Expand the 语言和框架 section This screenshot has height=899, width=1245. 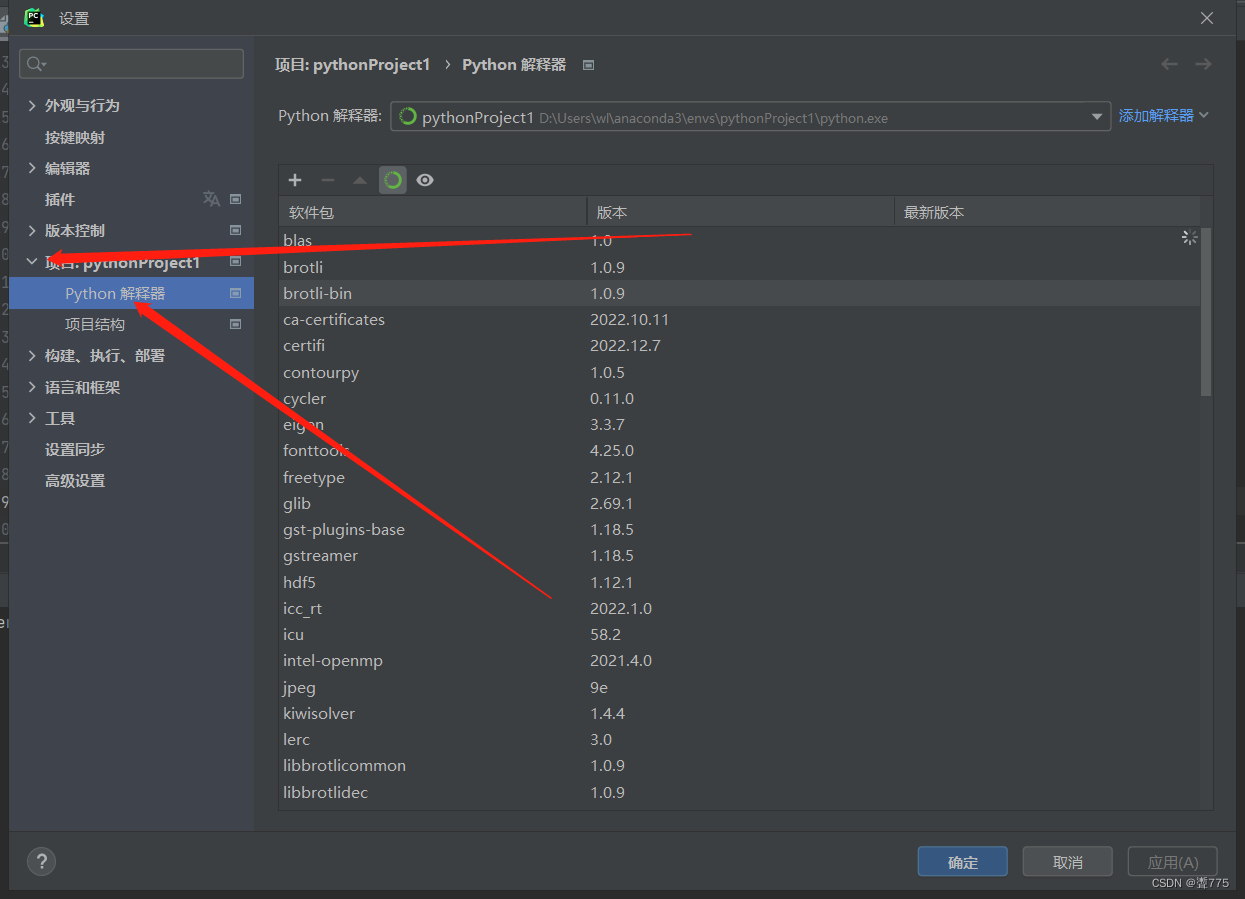coord(32,387)
